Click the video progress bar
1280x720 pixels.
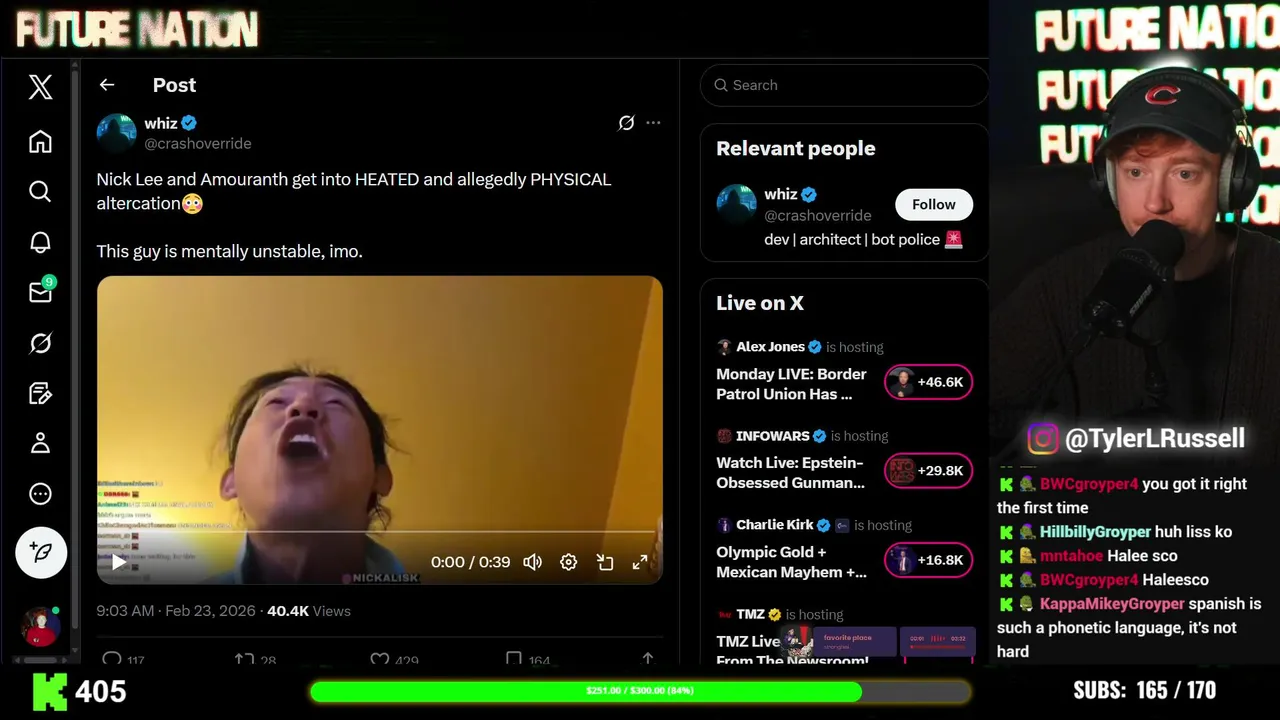[x=380, y=532]
